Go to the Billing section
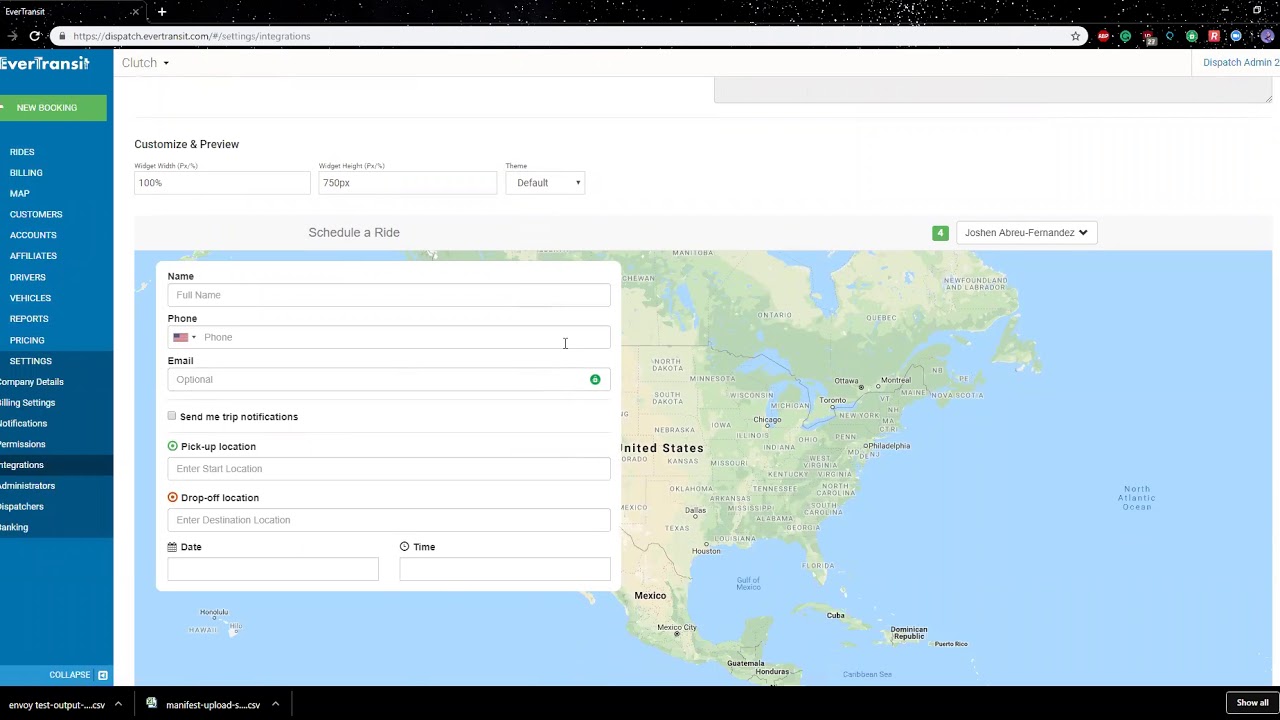1280x720 pixels. [26, 173]
